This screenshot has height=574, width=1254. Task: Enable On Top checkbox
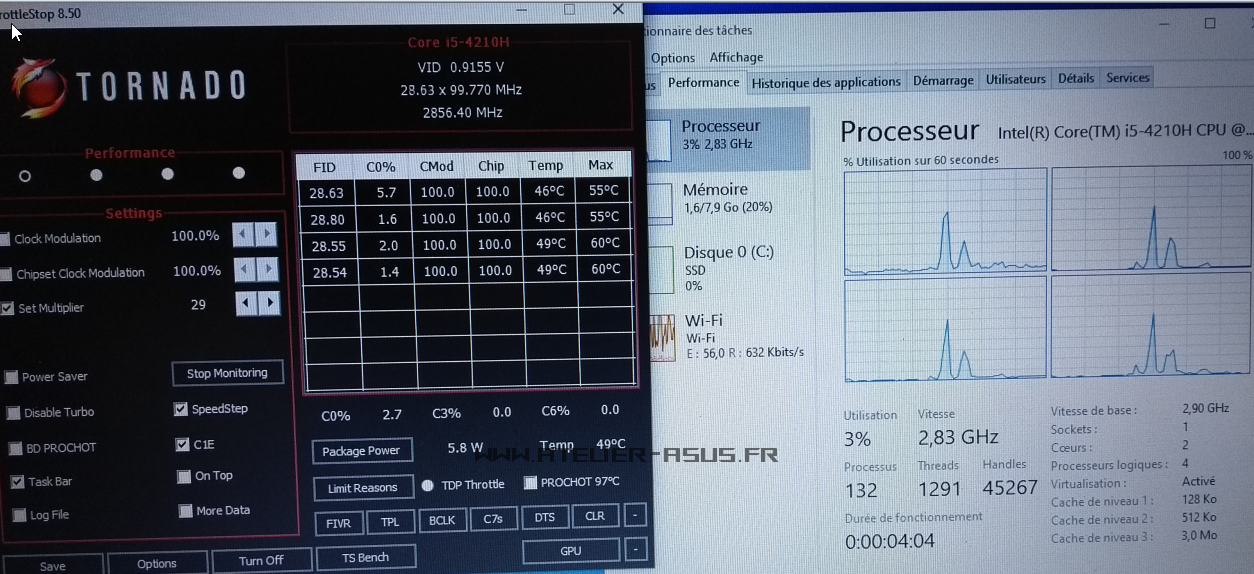coord(184,477)
